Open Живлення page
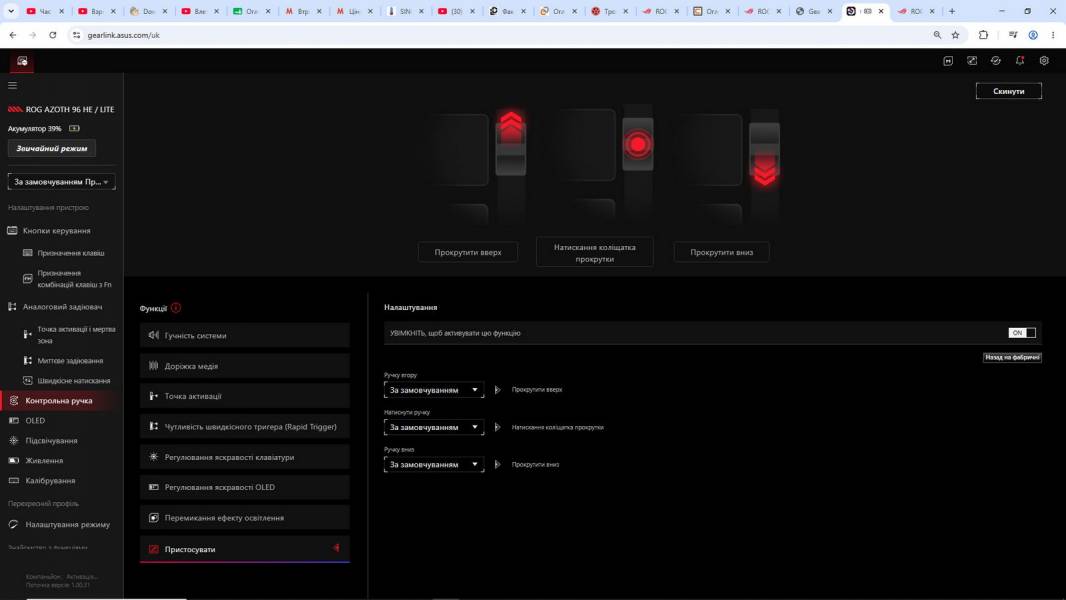The height and width of the screenshot is (600, 1066). tap(44, 461)
